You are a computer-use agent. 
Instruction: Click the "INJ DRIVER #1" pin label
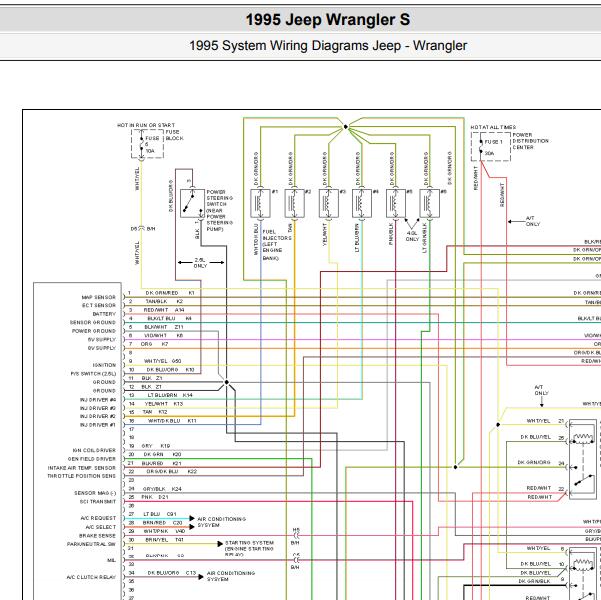pyautogui.click(x=98, y=425)
